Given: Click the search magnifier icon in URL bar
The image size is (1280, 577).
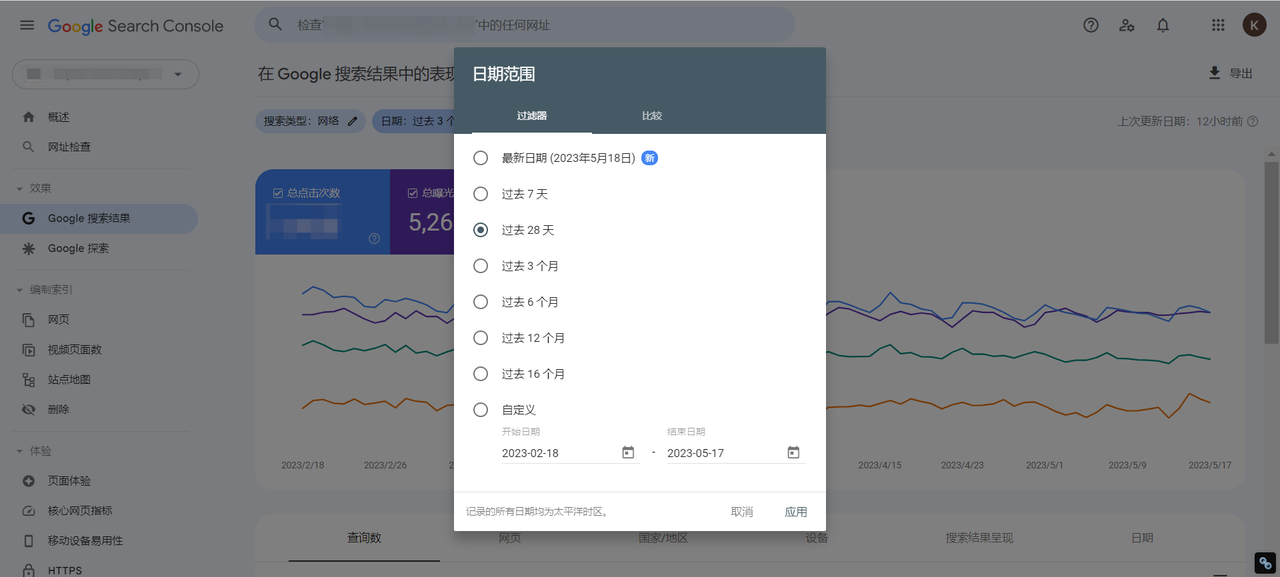Looking at the screenshot, I should coord(275,25).
